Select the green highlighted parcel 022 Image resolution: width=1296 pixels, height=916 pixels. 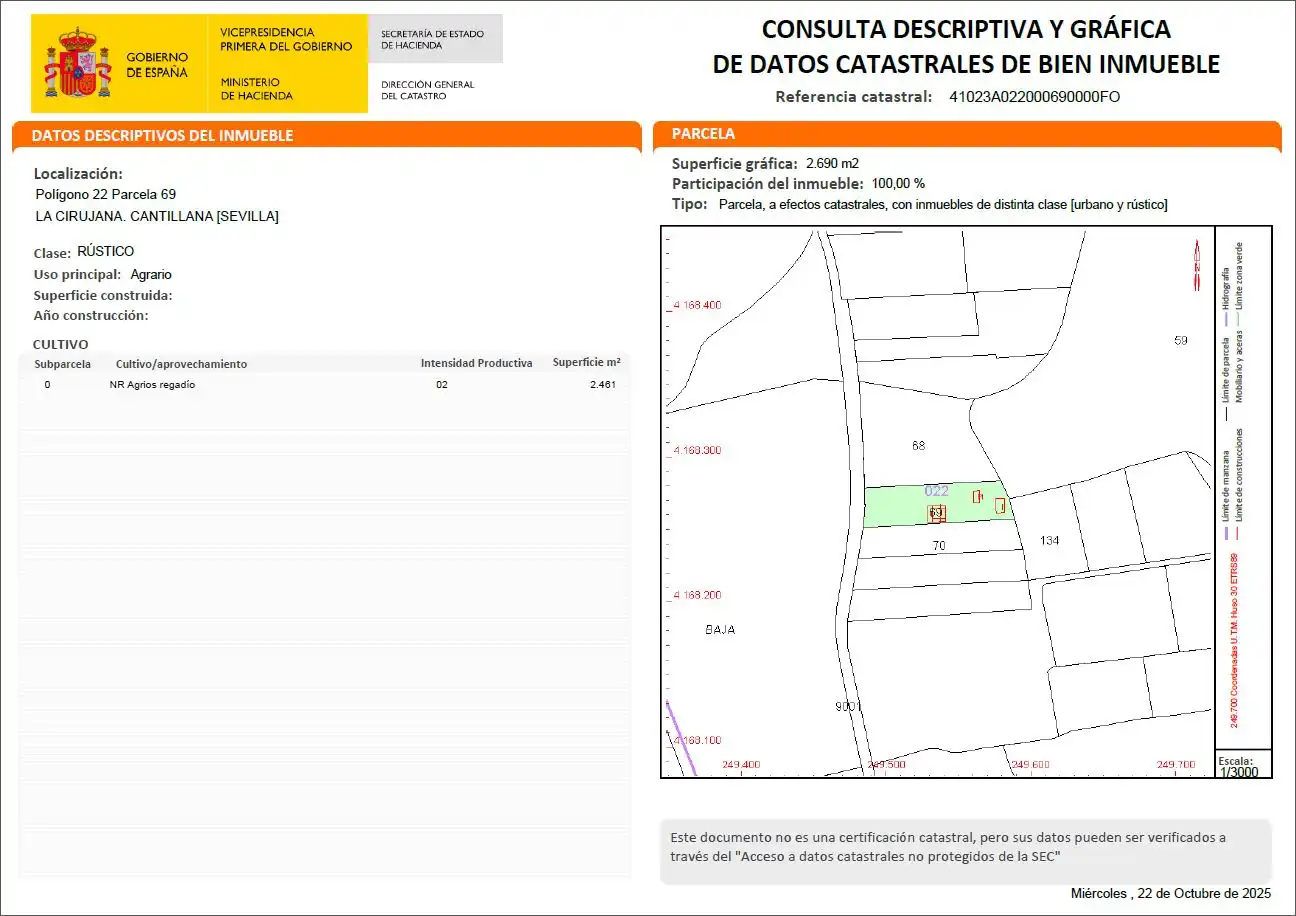938,506
